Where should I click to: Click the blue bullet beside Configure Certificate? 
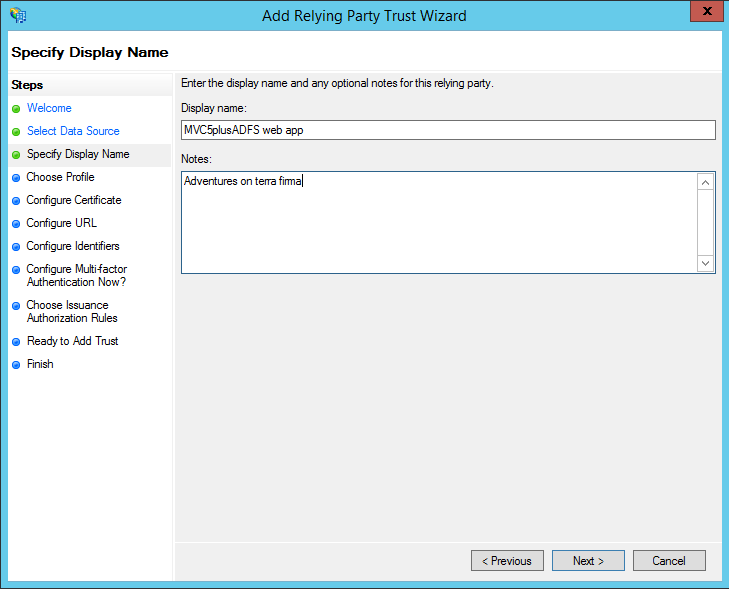coord(16,201)
